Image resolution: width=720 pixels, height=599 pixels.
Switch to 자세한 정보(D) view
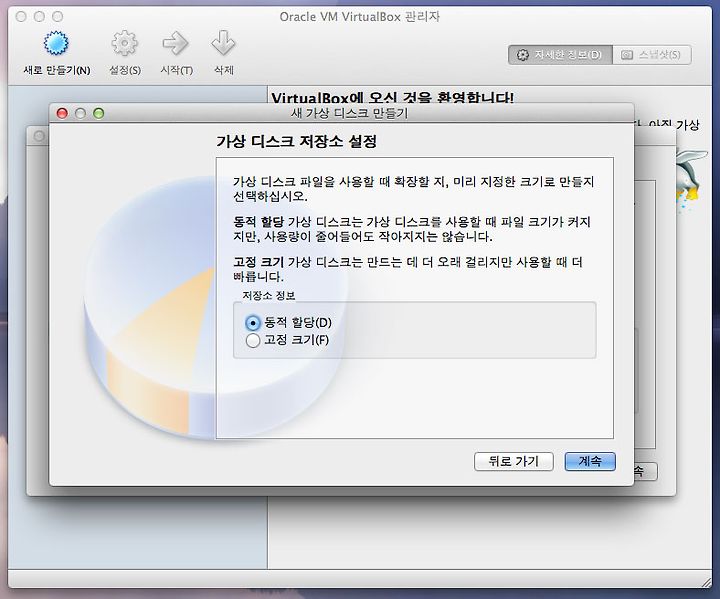[560, 55]
